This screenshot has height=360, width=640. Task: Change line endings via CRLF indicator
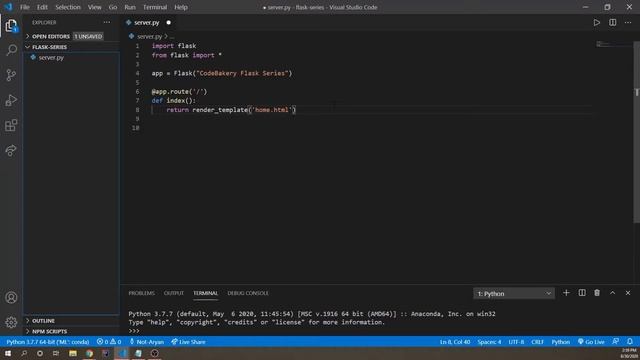pos(537,342)
